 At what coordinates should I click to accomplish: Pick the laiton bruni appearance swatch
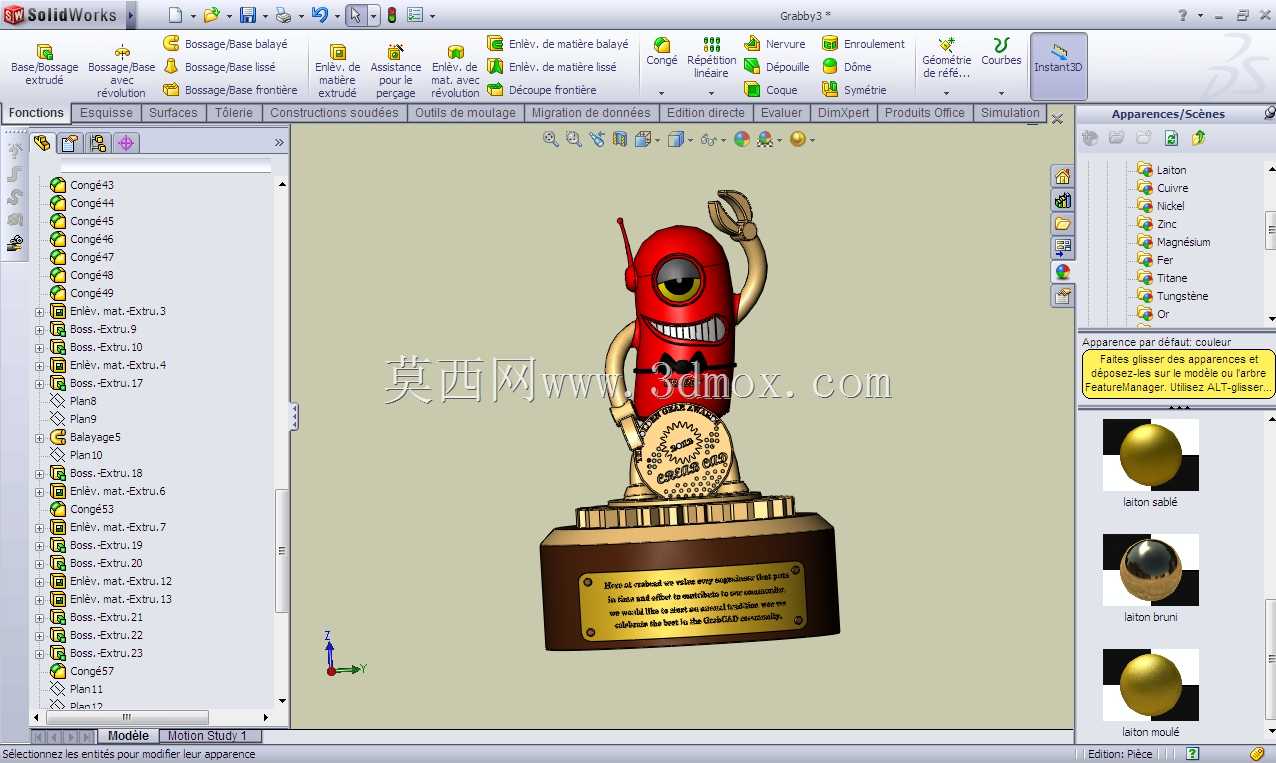(x=1150, y=570)
